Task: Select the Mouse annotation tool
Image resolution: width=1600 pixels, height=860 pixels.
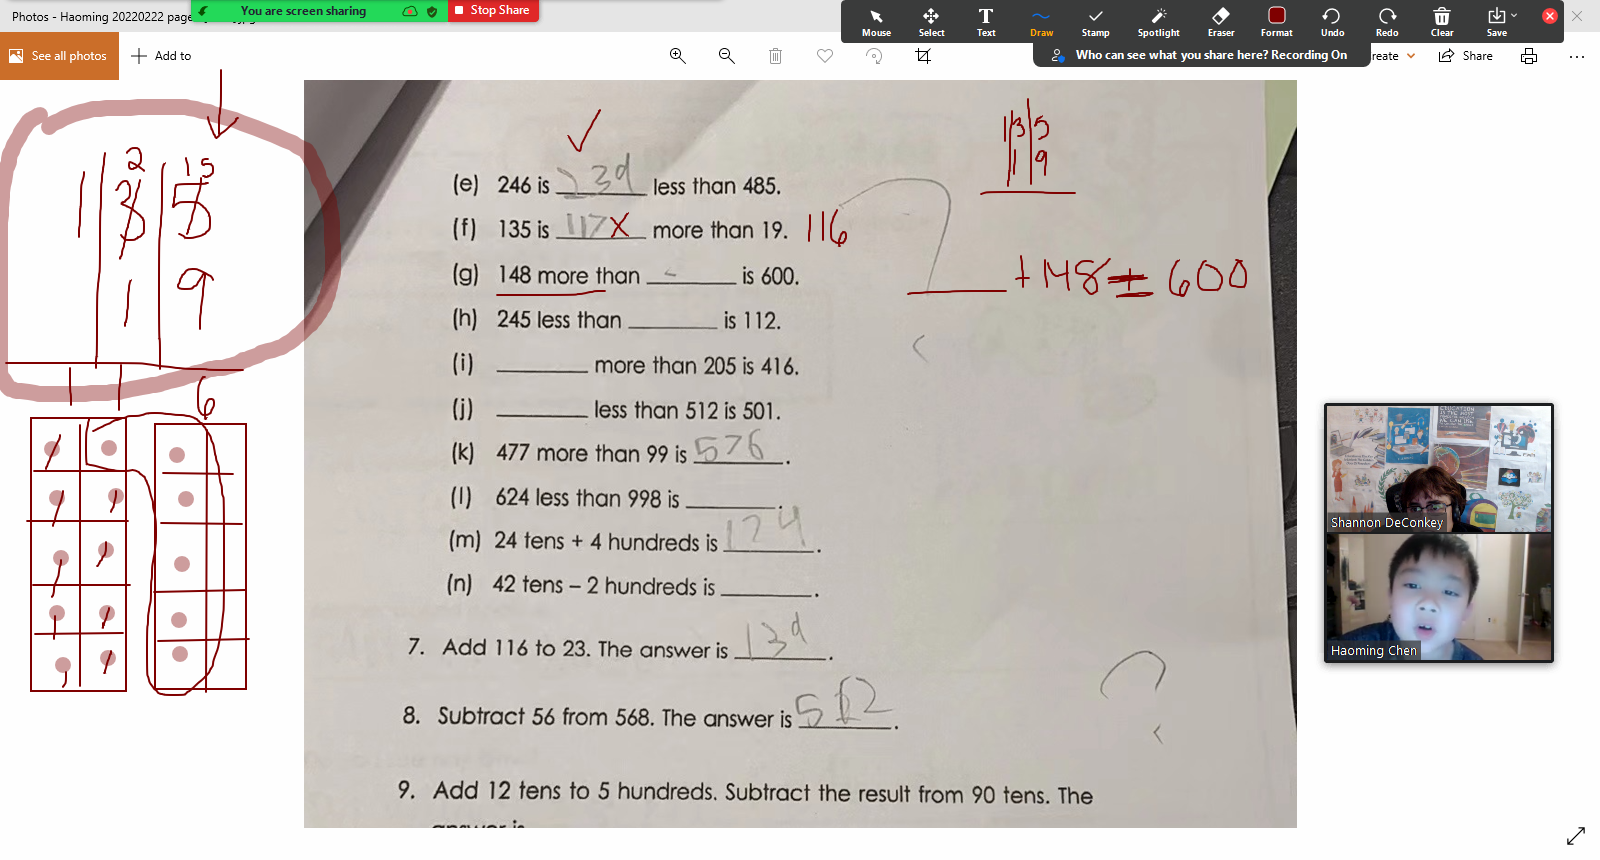Action: pyautogui.click(x=876, y=21)
